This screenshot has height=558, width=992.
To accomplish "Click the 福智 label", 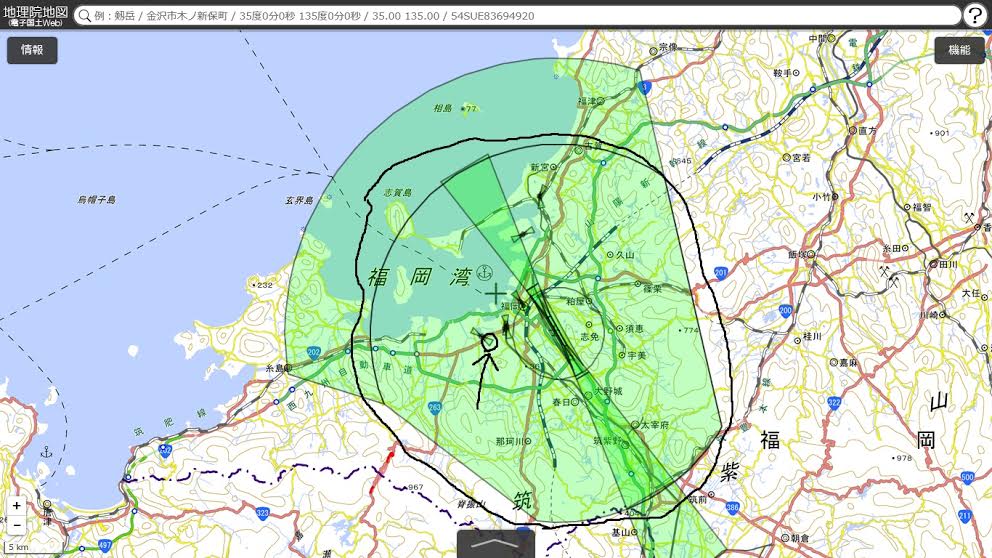I will (x=922, y=207).
